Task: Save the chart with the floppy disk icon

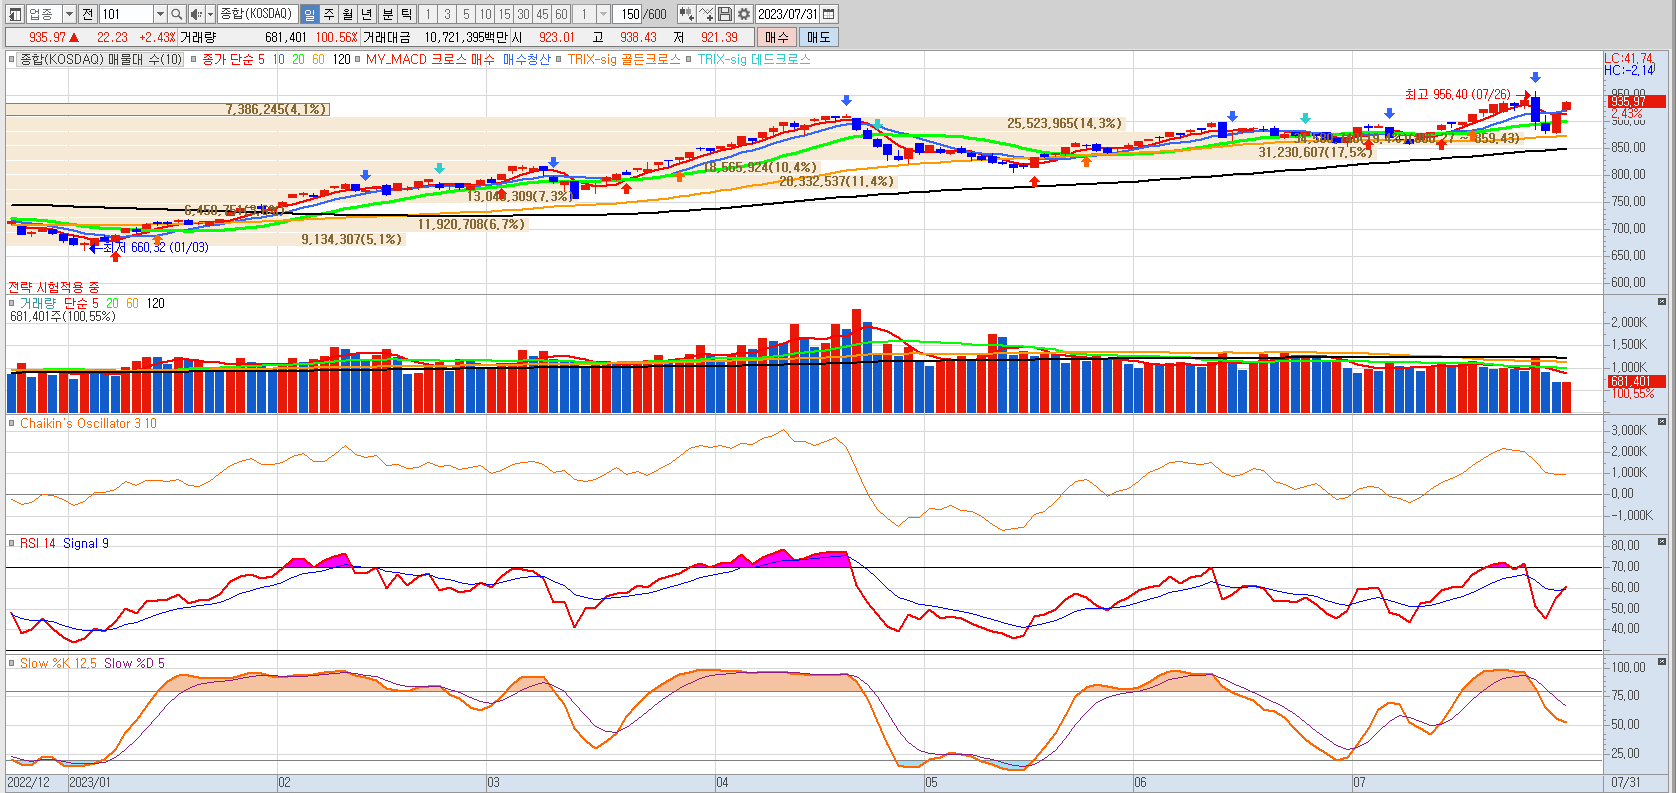Action: point(725,14)
